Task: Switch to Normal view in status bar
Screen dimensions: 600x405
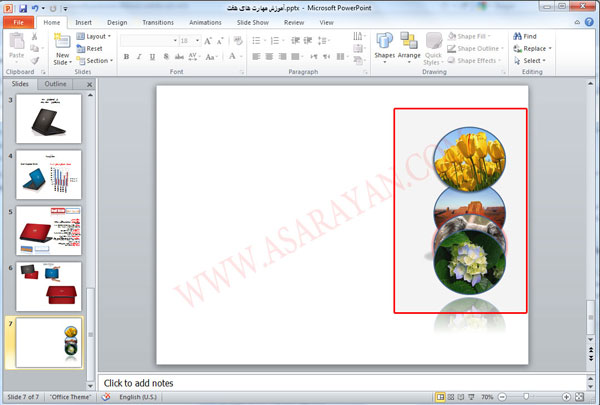Action: click(x=440, y=397)
